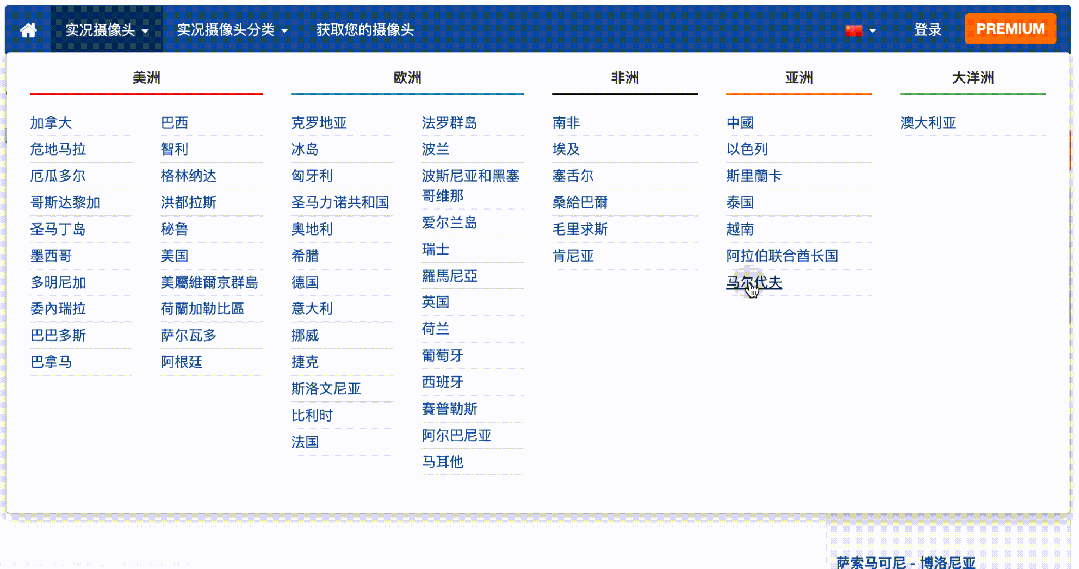This screenshot has width=1079, height=569.
Task: Collapse the 实况摄像头 dropdown menu
Action: coord(107,30)
